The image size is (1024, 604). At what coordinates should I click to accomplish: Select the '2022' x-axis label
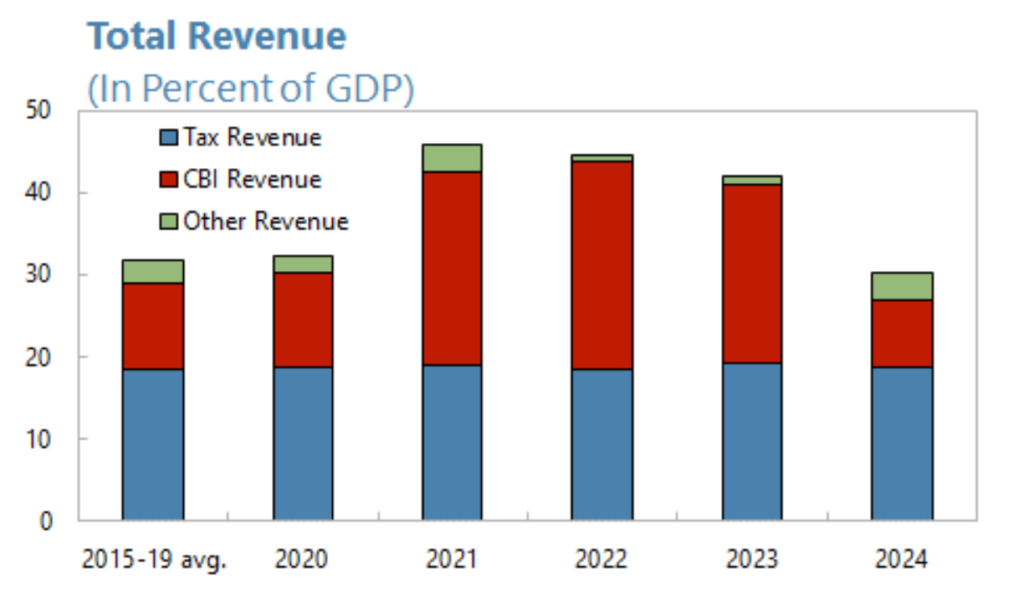click(602, 560)
